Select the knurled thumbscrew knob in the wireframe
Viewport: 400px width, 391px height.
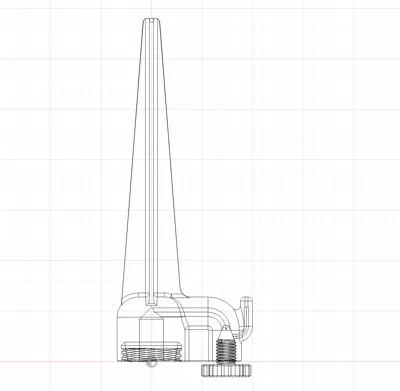click(226, 370)
